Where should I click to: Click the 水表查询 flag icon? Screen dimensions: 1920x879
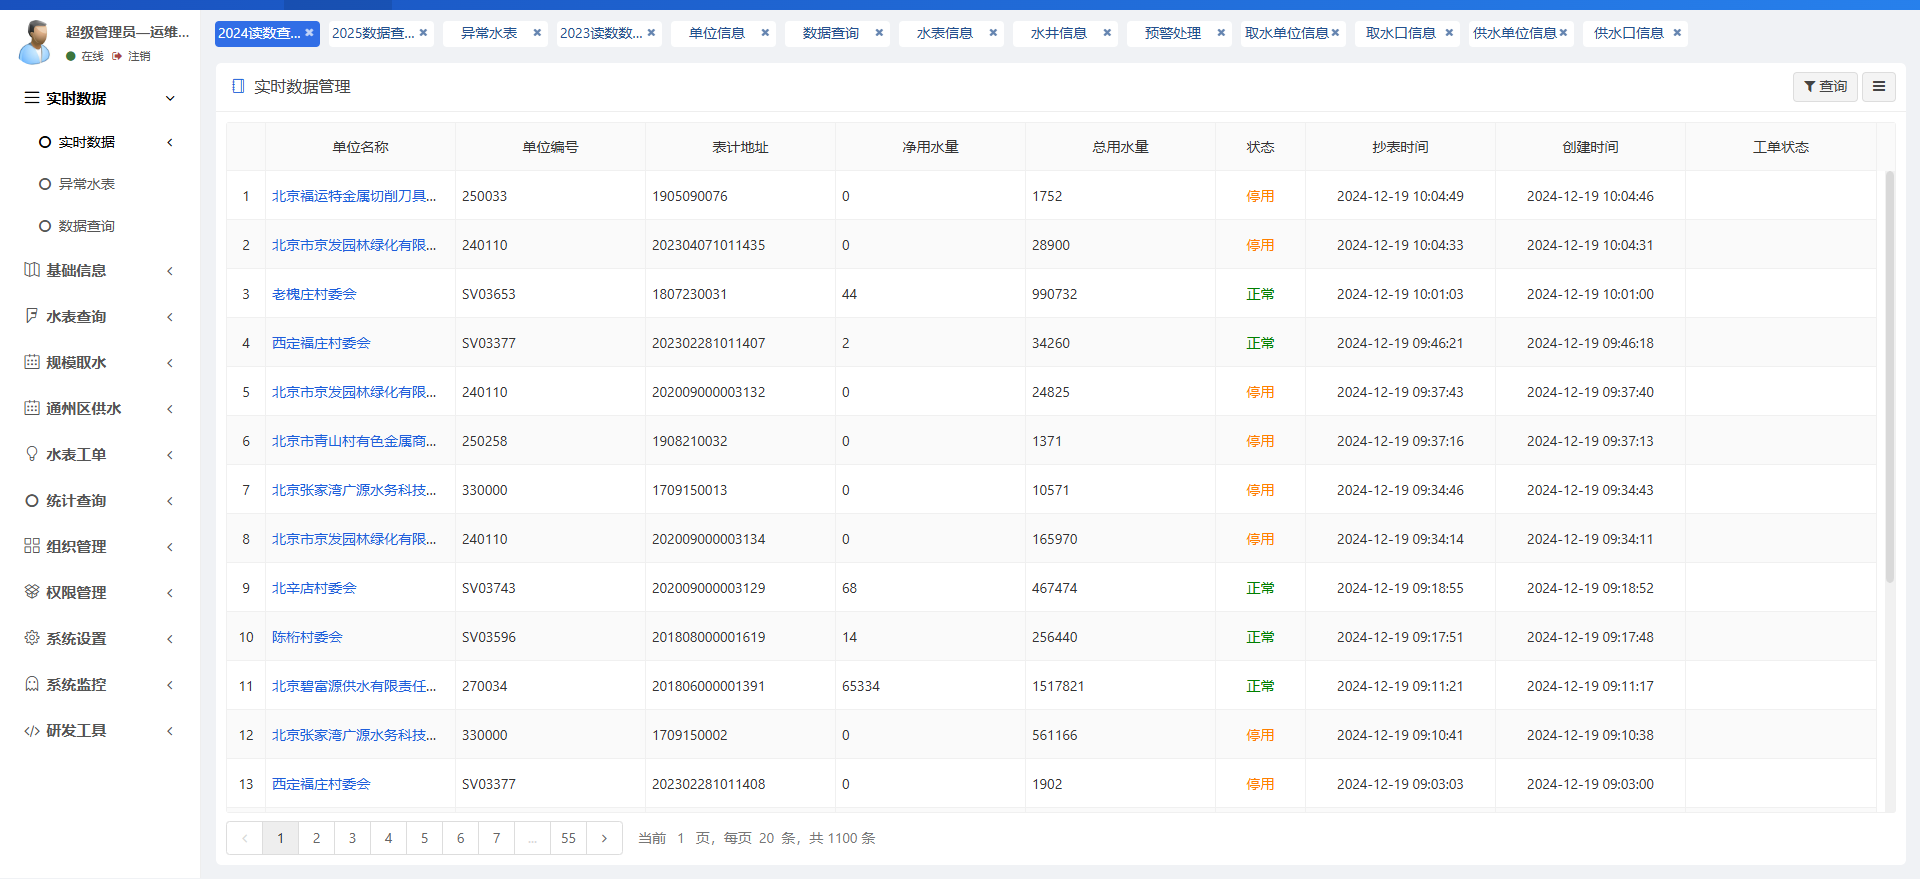pos(32,316)
